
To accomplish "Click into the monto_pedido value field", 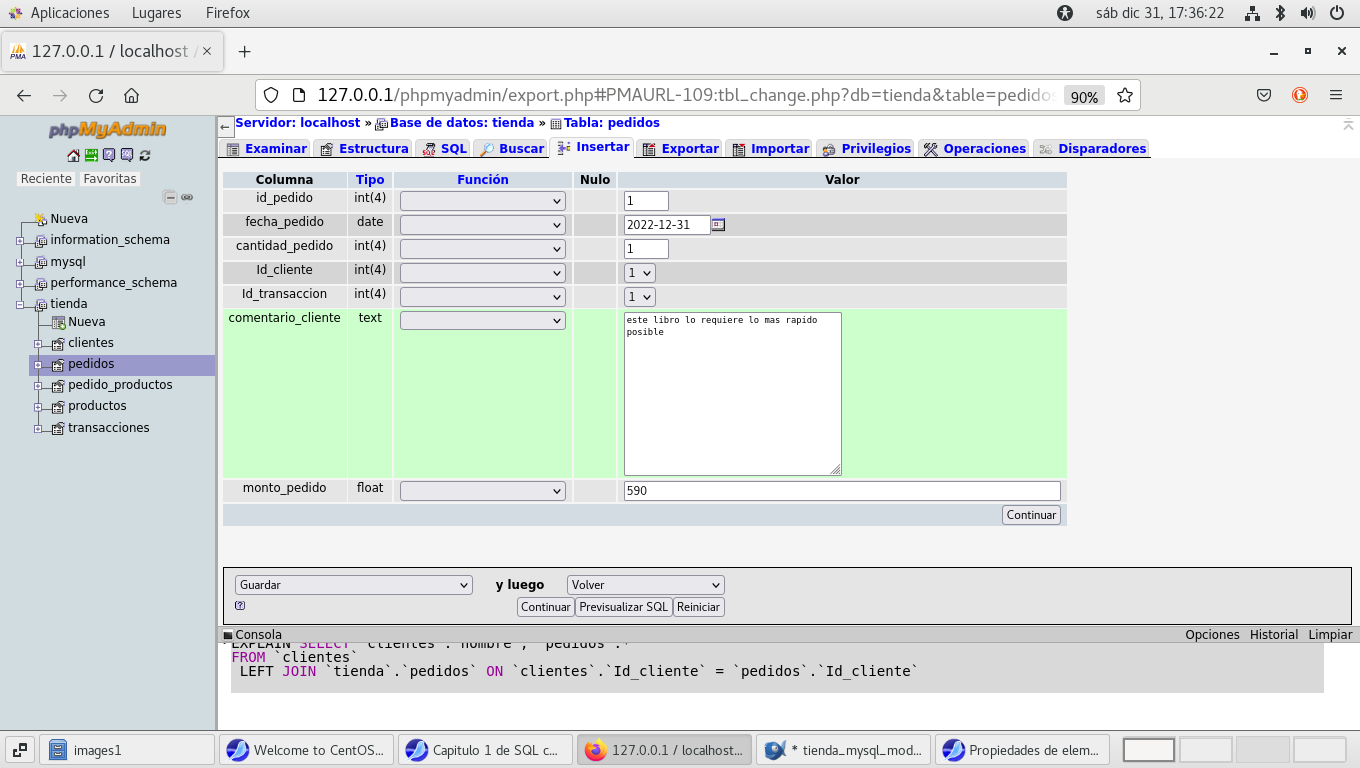I will pyautogui.click(x=841, y=491).
